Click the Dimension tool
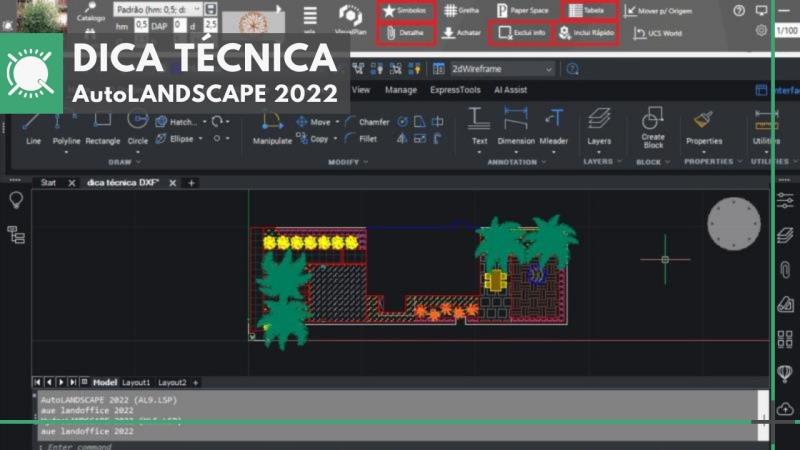 516,127
